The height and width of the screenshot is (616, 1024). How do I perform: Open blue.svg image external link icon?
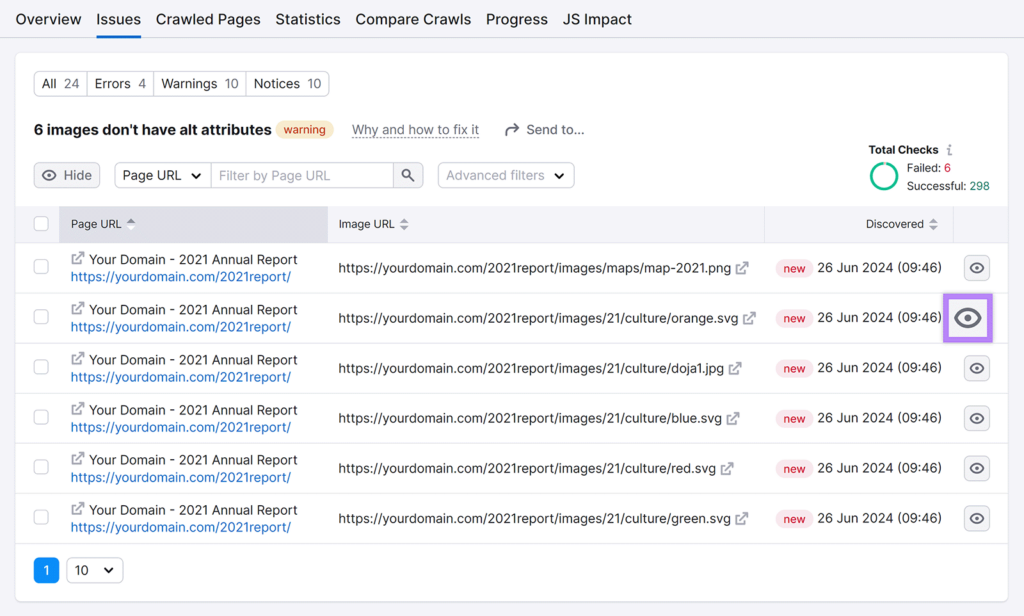click(x=733, y=418)
